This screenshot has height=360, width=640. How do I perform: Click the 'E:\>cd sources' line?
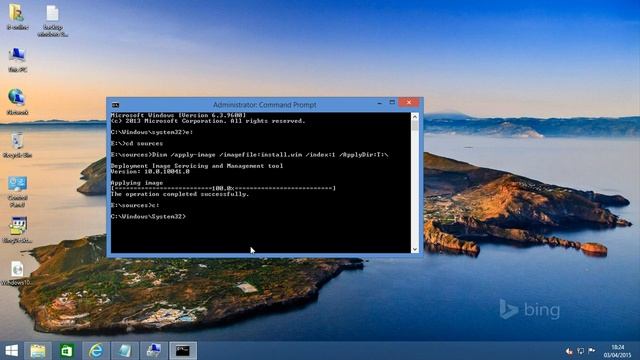[x=137, y=144]
